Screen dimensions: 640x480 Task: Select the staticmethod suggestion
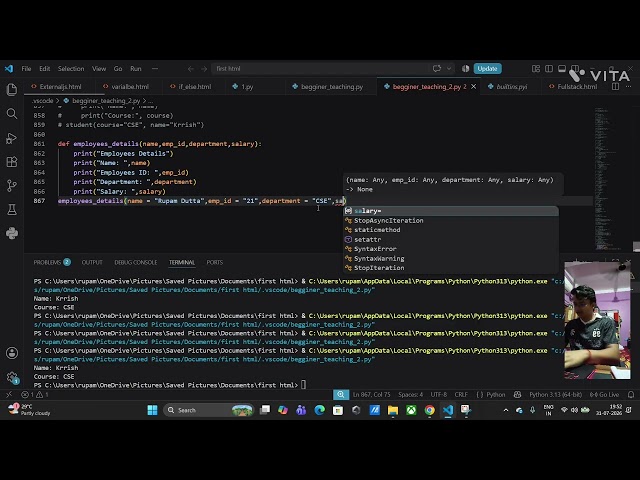point(451,230)
